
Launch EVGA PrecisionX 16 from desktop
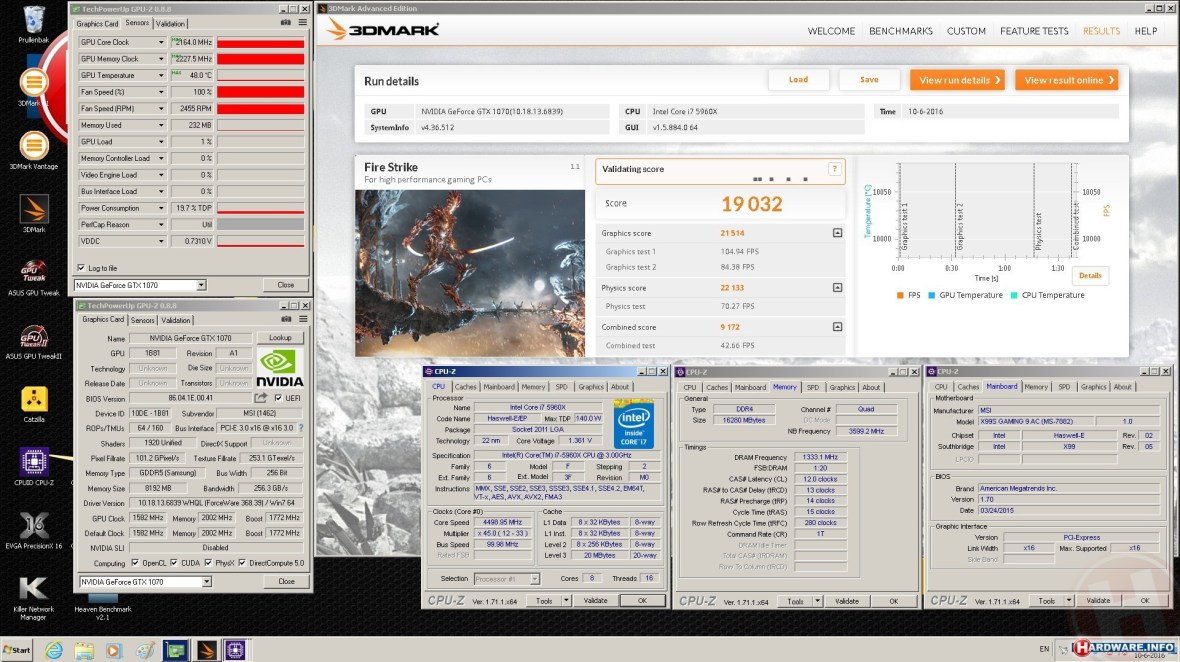point(34,528)
